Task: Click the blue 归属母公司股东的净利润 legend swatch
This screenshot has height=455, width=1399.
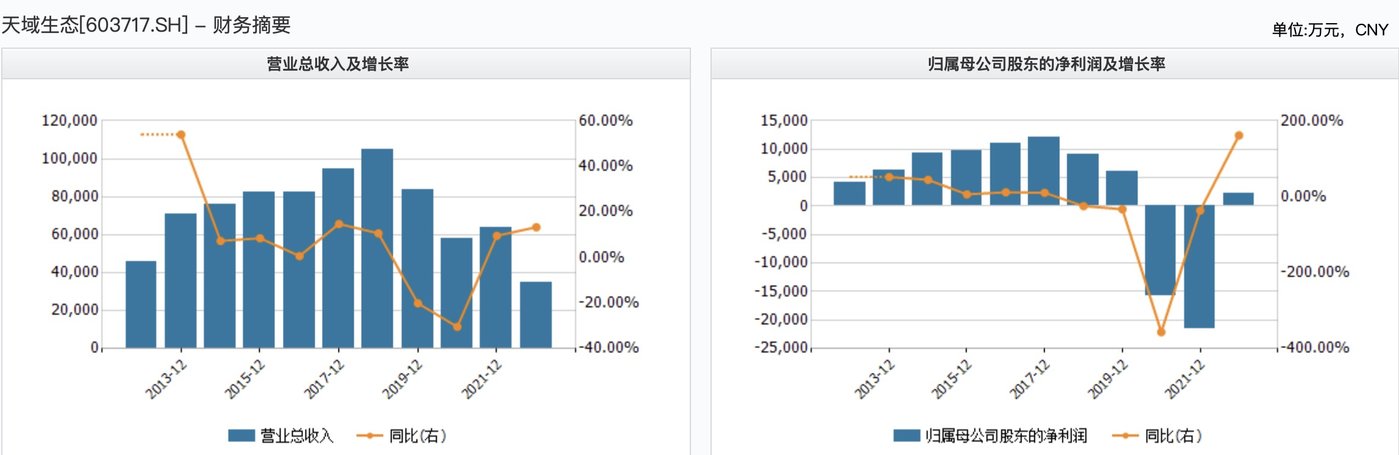Action: 907,436
